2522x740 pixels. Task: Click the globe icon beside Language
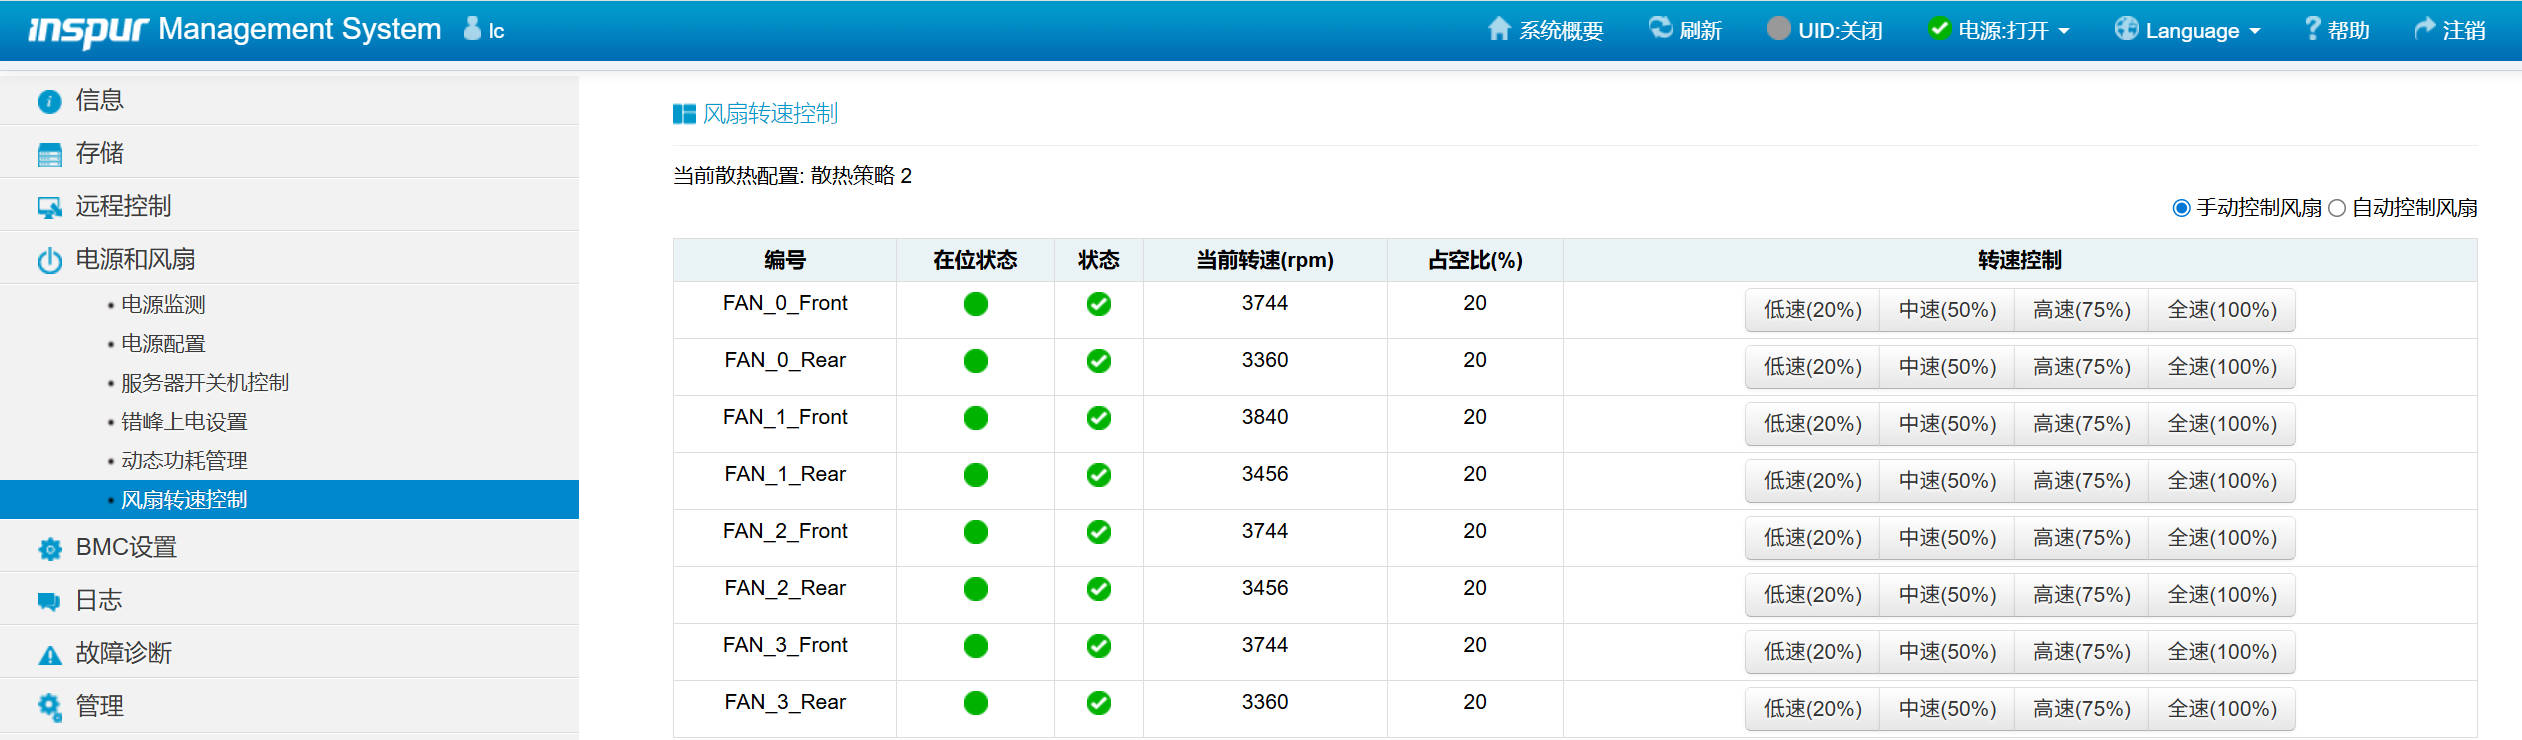point(2126,28)
